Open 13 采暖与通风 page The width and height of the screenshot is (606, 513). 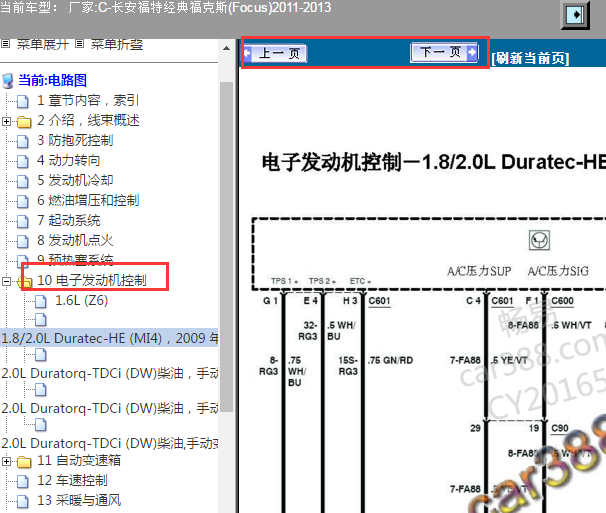(x=79, y=500)
